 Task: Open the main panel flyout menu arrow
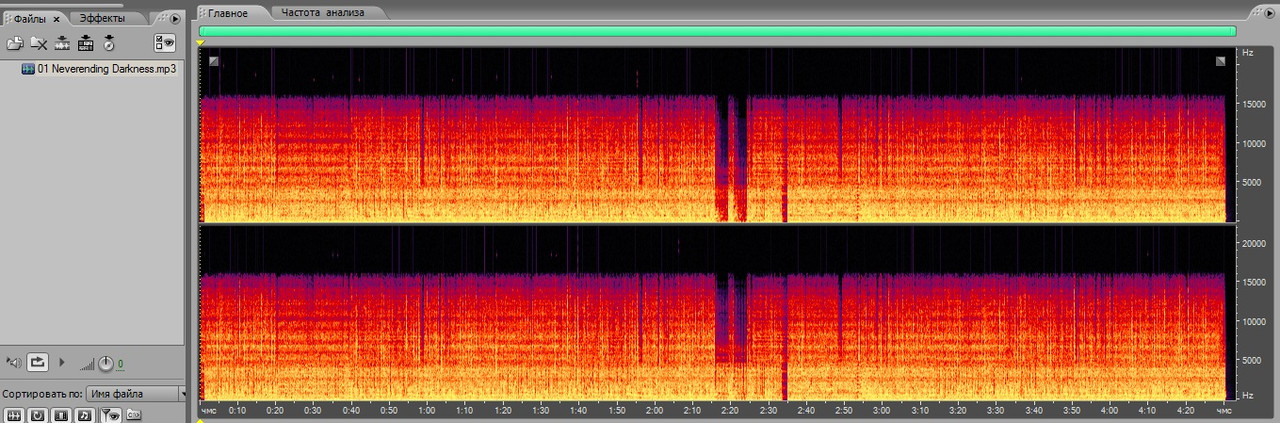1269,12
